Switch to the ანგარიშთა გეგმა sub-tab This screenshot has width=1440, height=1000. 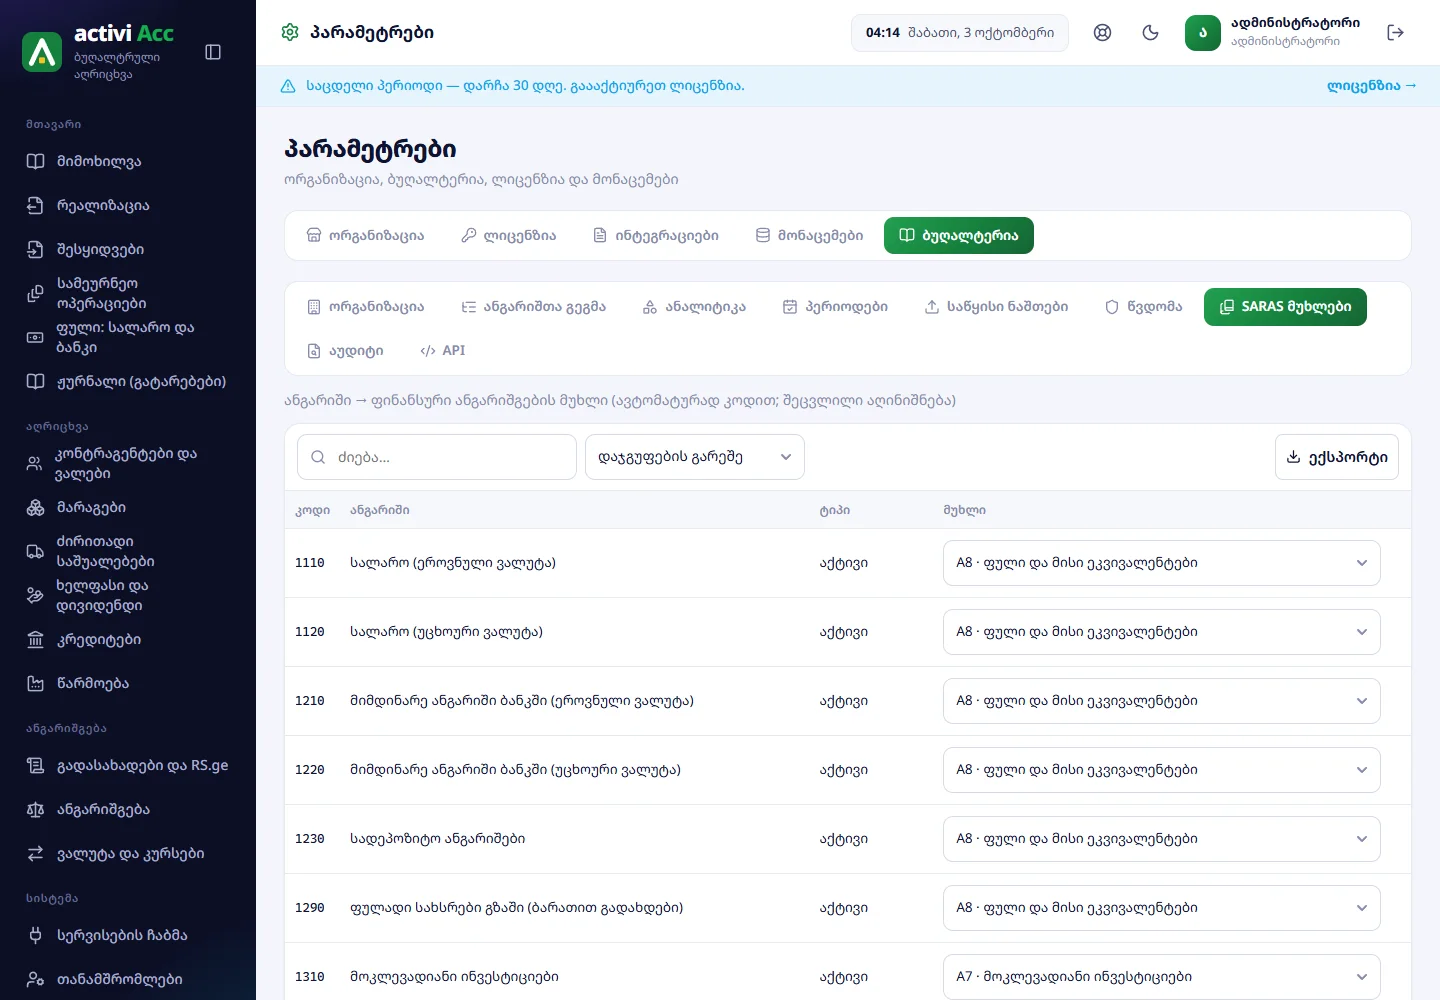(x=533, y=307)
